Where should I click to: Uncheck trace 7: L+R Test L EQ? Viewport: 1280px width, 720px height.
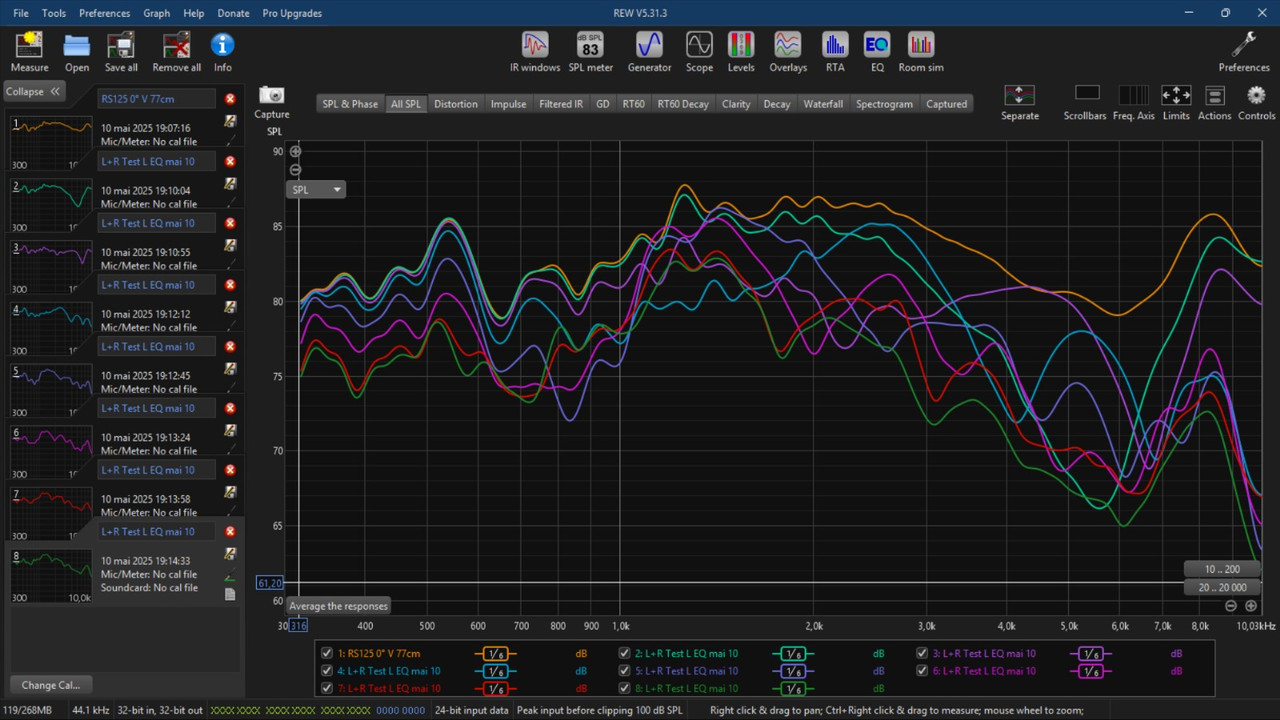click(326, 689)
